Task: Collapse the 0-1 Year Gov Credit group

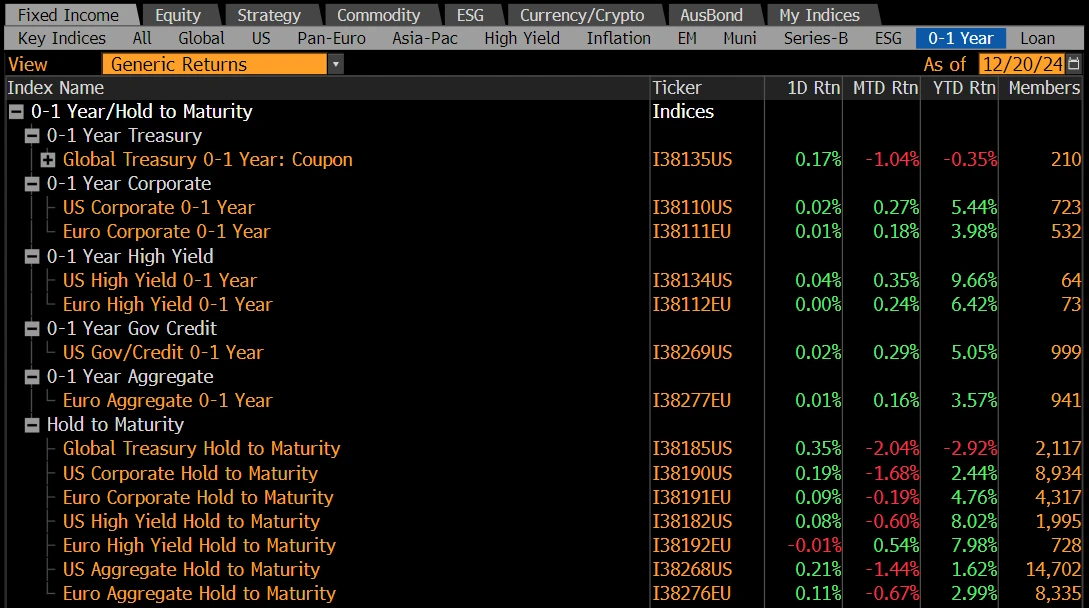Action: click(x=32, y=329)
